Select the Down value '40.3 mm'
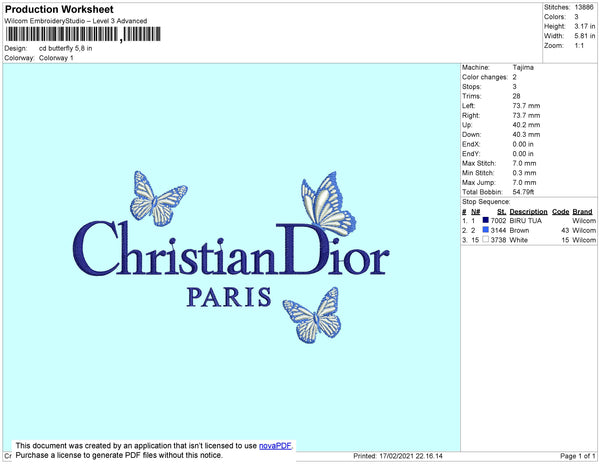Viewport: 600px width, 464px height. 526,134
